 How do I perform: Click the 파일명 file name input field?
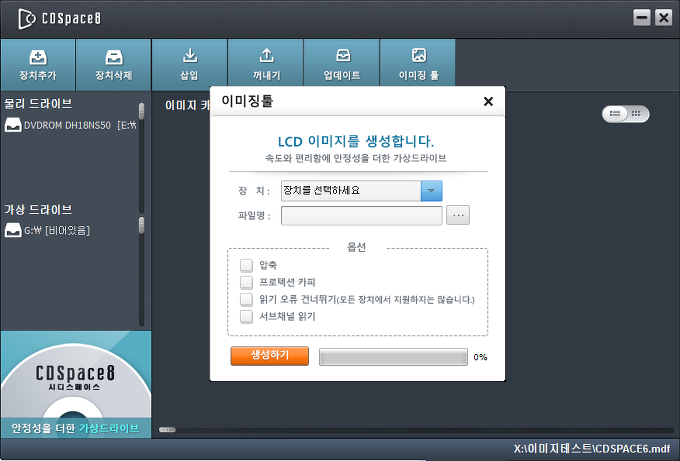tap(362, 216)
